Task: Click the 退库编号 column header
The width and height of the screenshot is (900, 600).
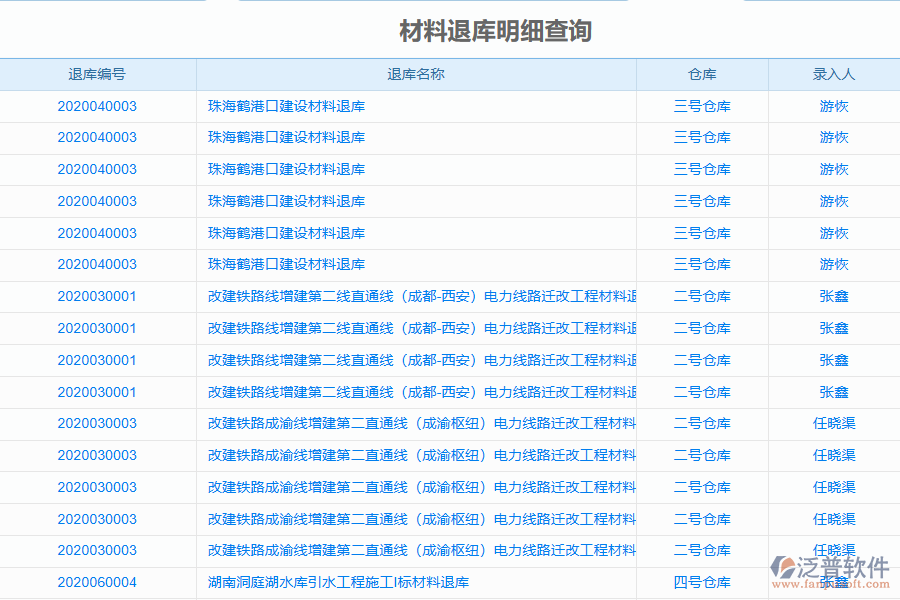Action: [x=97, y=73]
